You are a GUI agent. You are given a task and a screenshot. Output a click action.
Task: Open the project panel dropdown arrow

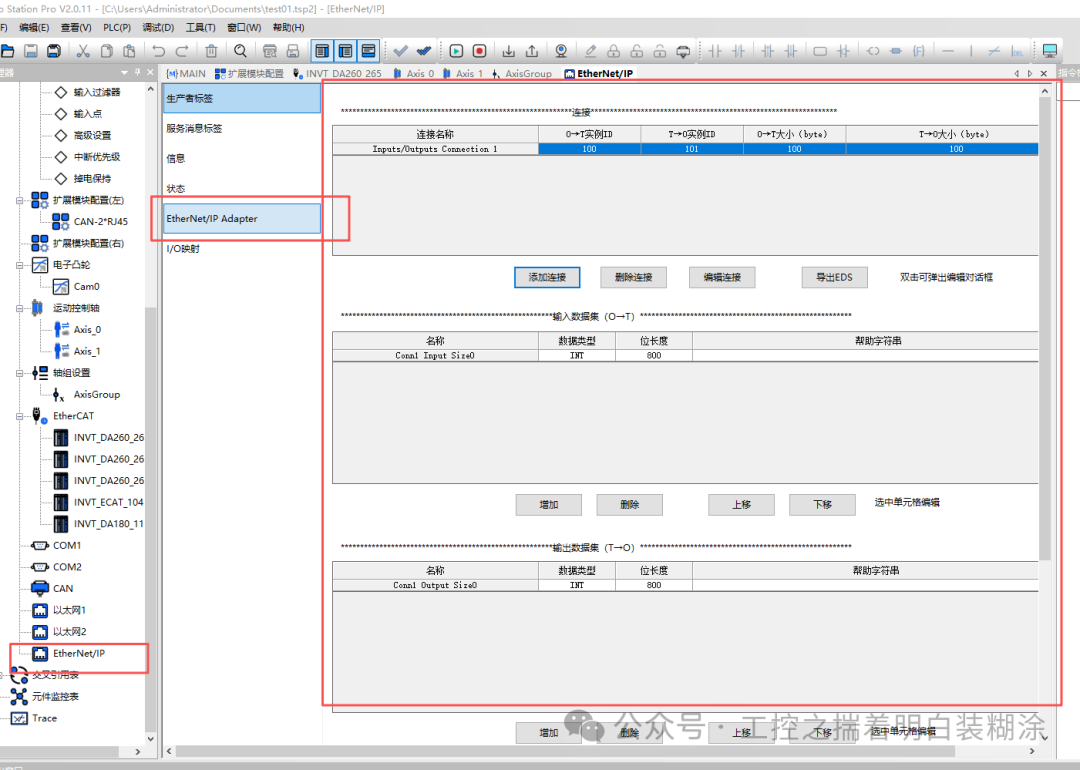(125, 72)
